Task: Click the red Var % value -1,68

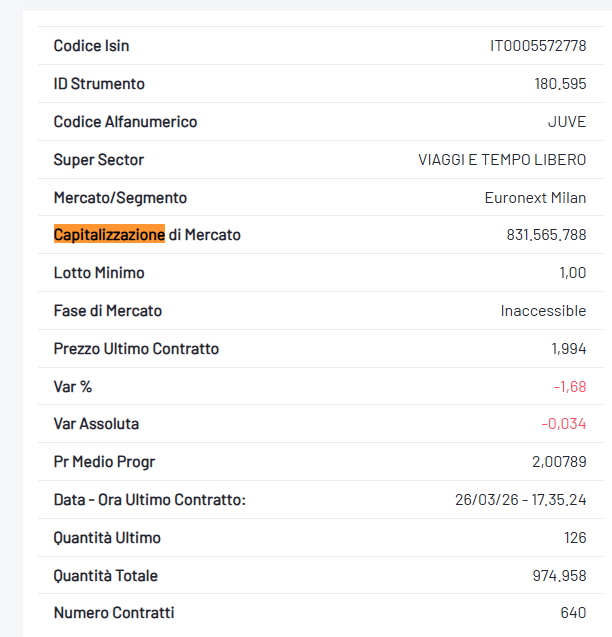Action: pos(569,387)
